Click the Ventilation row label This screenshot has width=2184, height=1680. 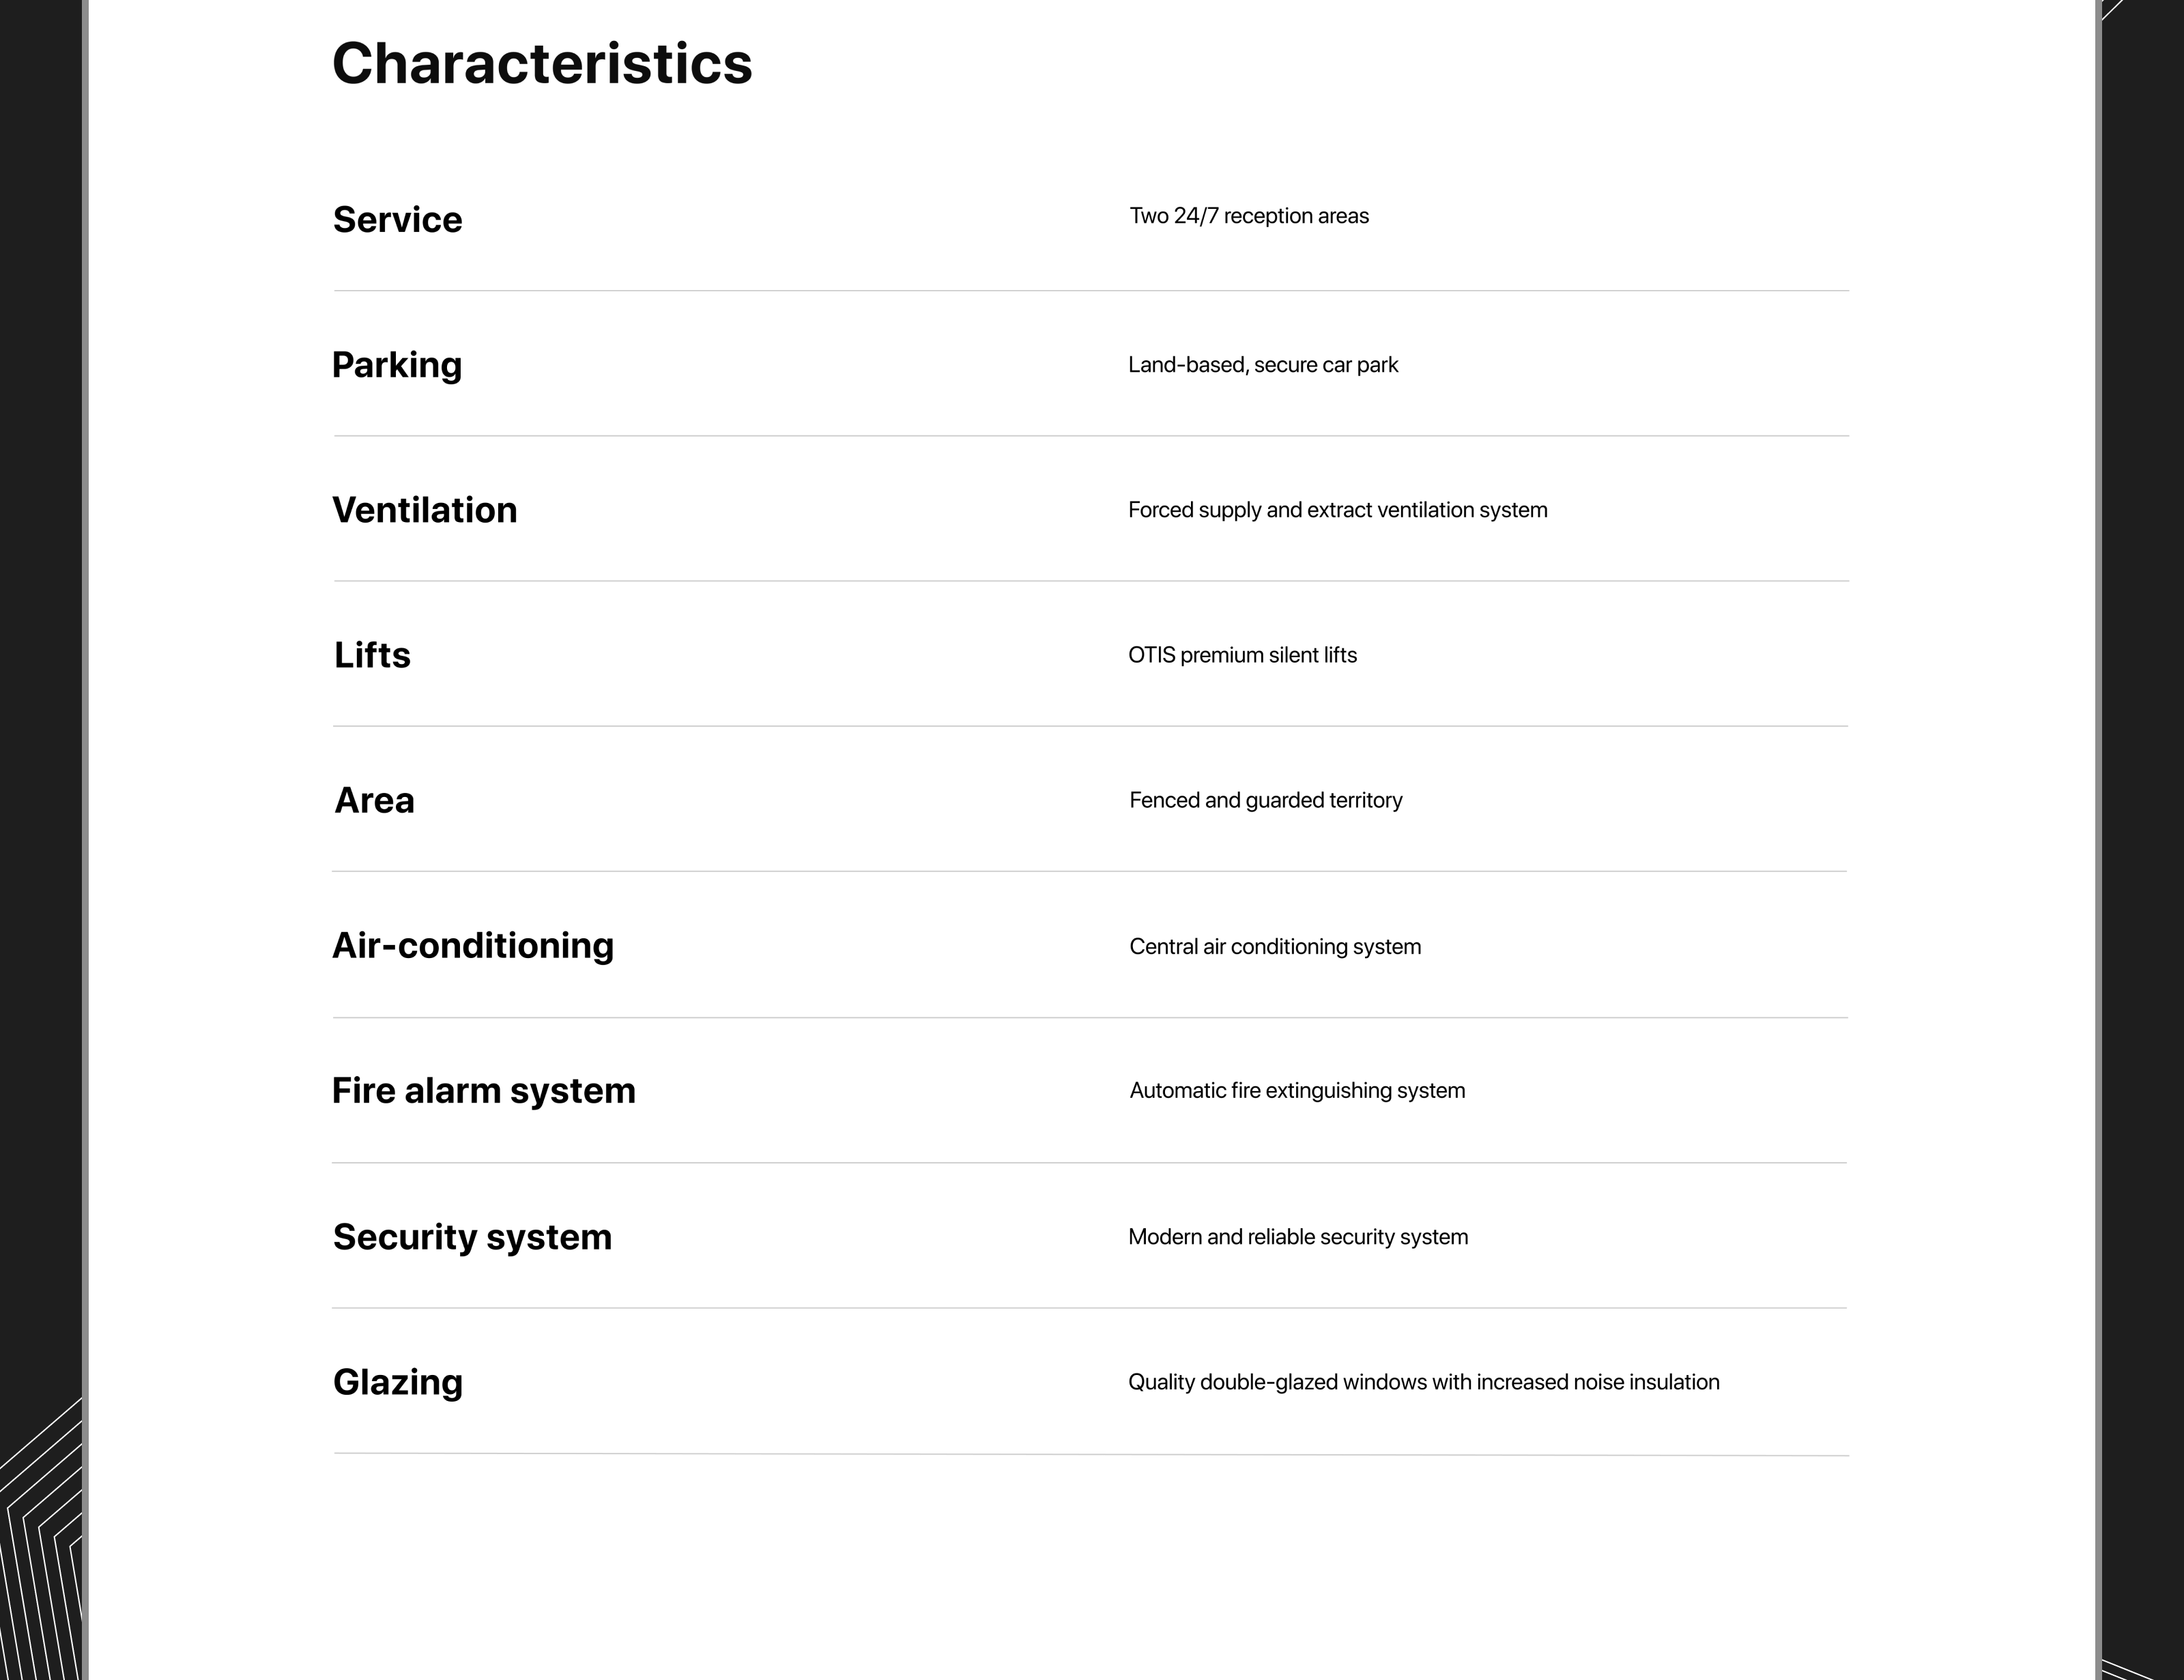tap(424, 510)
